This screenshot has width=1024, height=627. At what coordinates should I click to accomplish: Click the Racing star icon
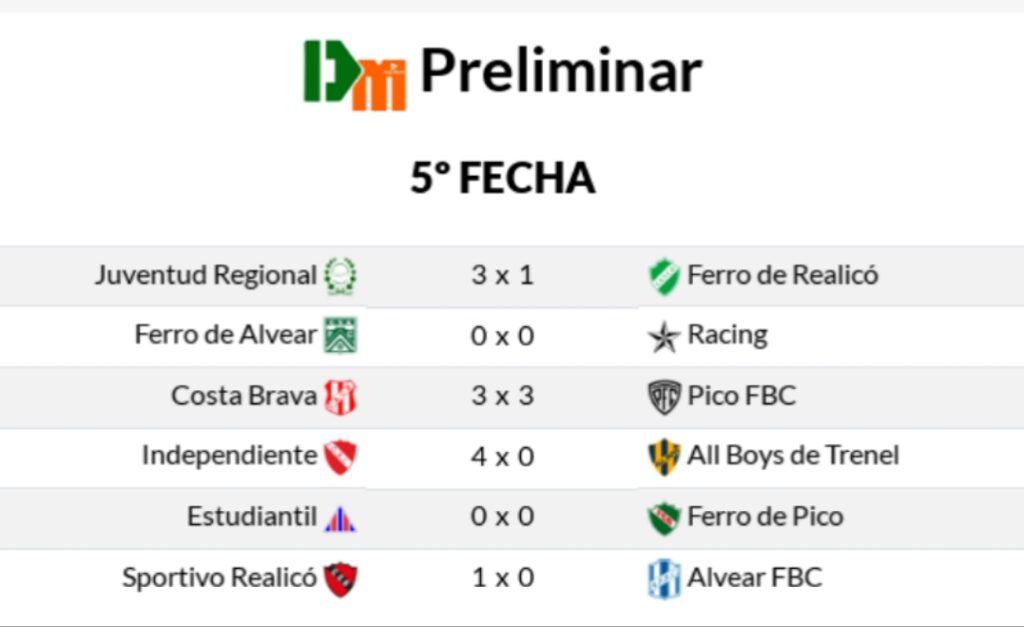click(x=663, y=337)
